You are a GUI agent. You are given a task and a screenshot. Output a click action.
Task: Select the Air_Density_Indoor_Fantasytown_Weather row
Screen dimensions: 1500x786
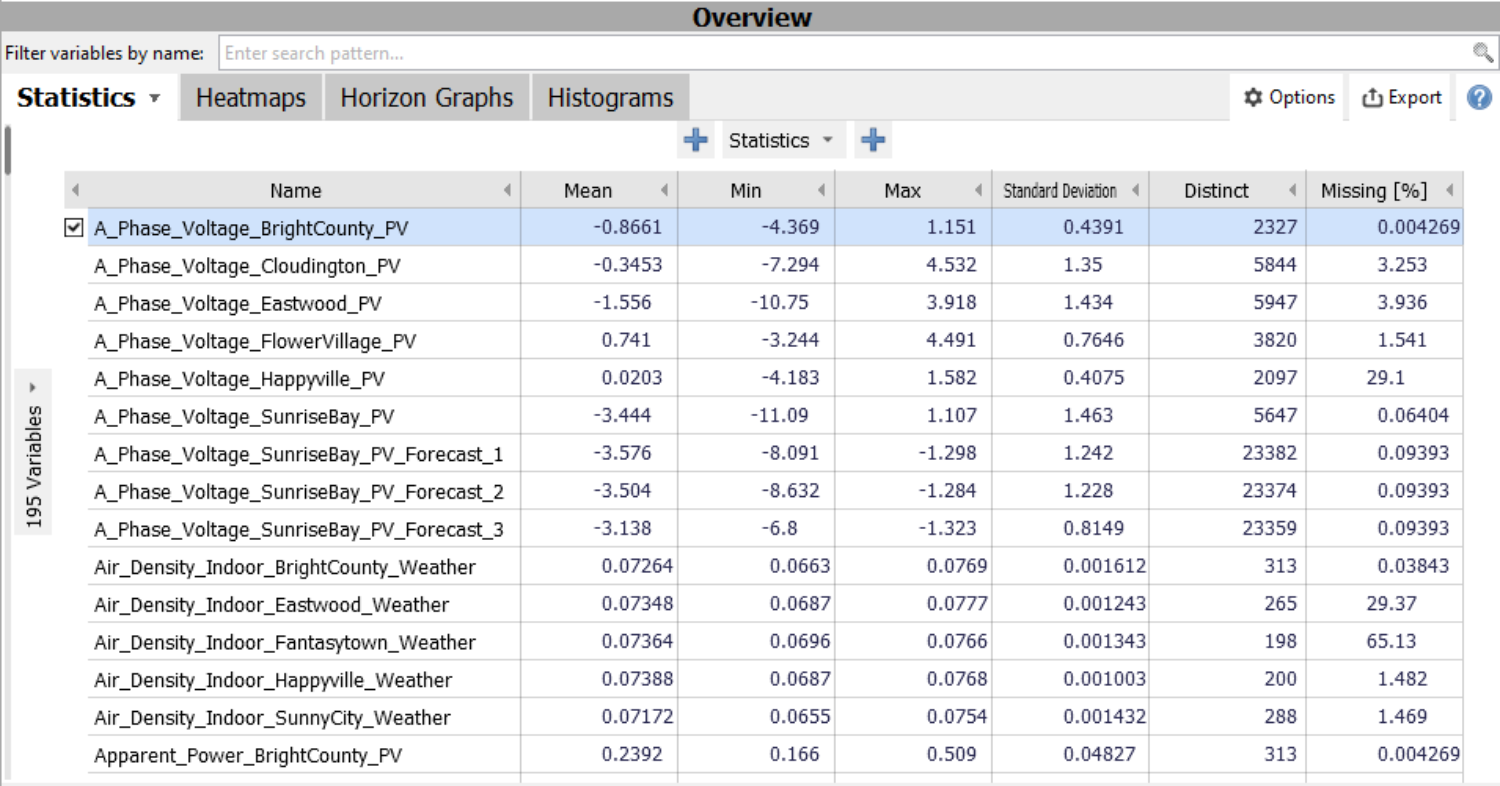(285, 642)
